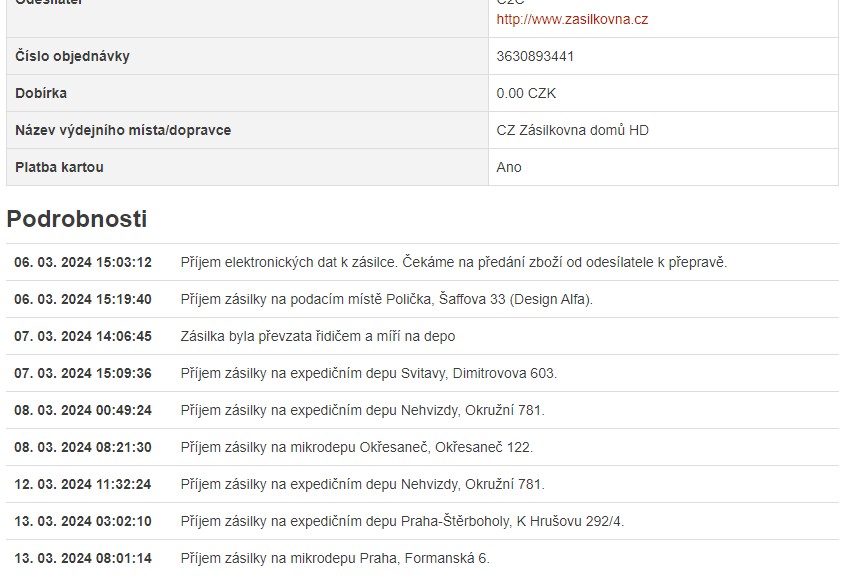
Task: Click the Praha-Štěrboholy depot entry
Action: coord(402,521)
